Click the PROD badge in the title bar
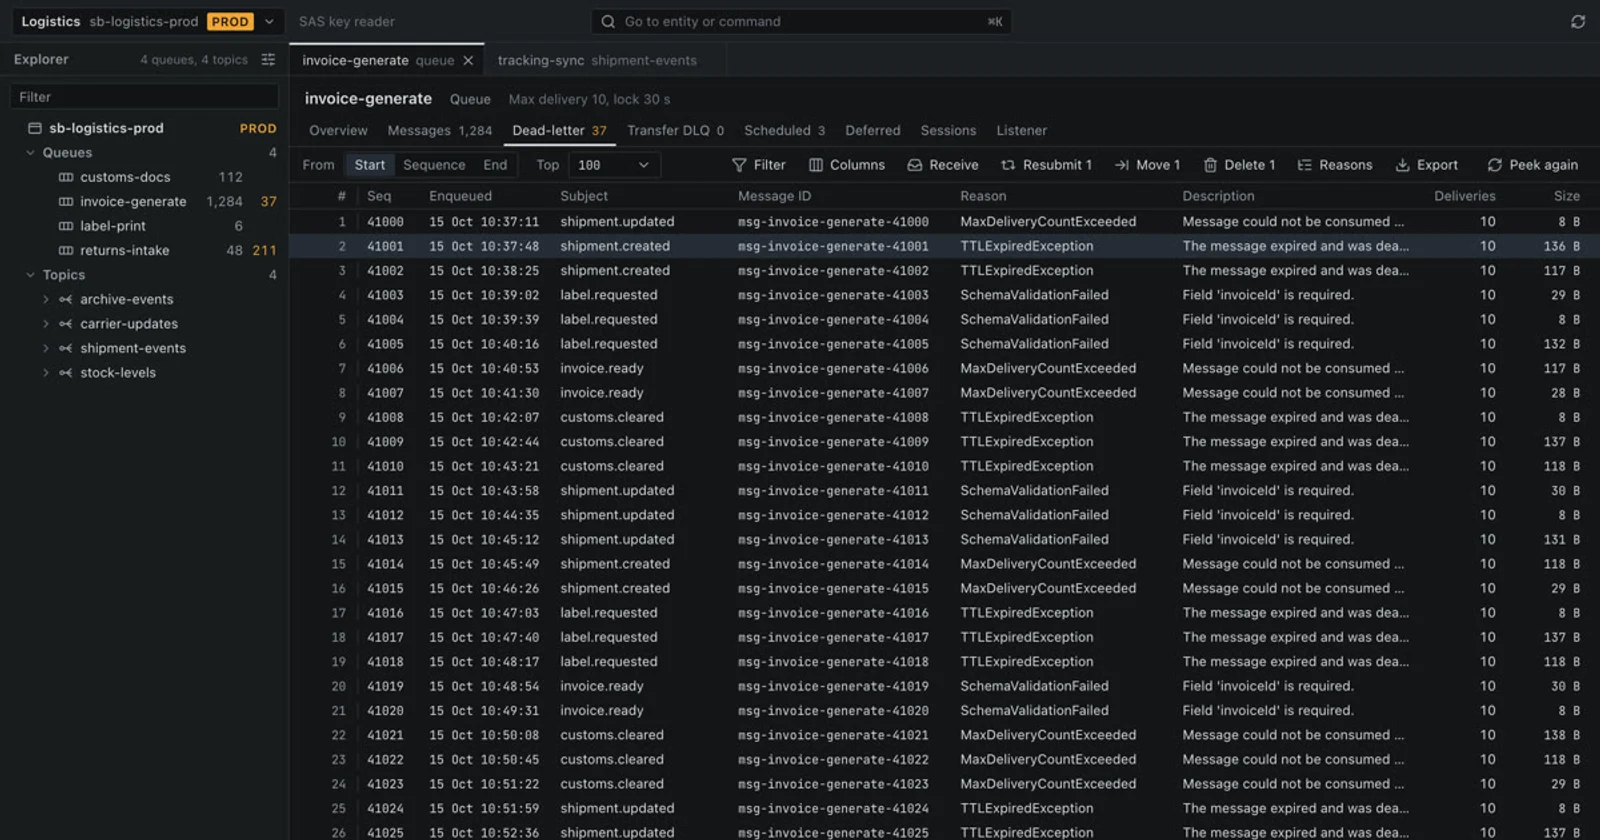The image size is (1600, 840). 230,21
